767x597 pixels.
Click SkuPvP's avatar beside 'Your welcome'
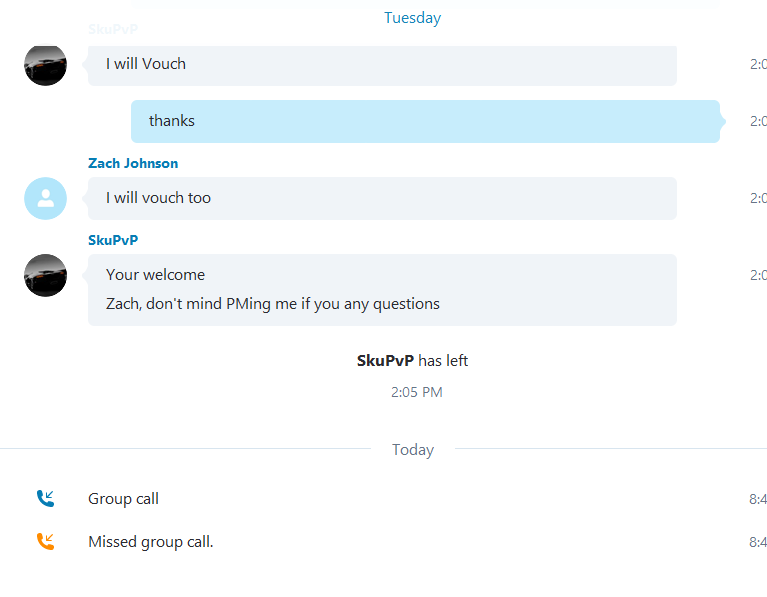click(x=45, y=275)
